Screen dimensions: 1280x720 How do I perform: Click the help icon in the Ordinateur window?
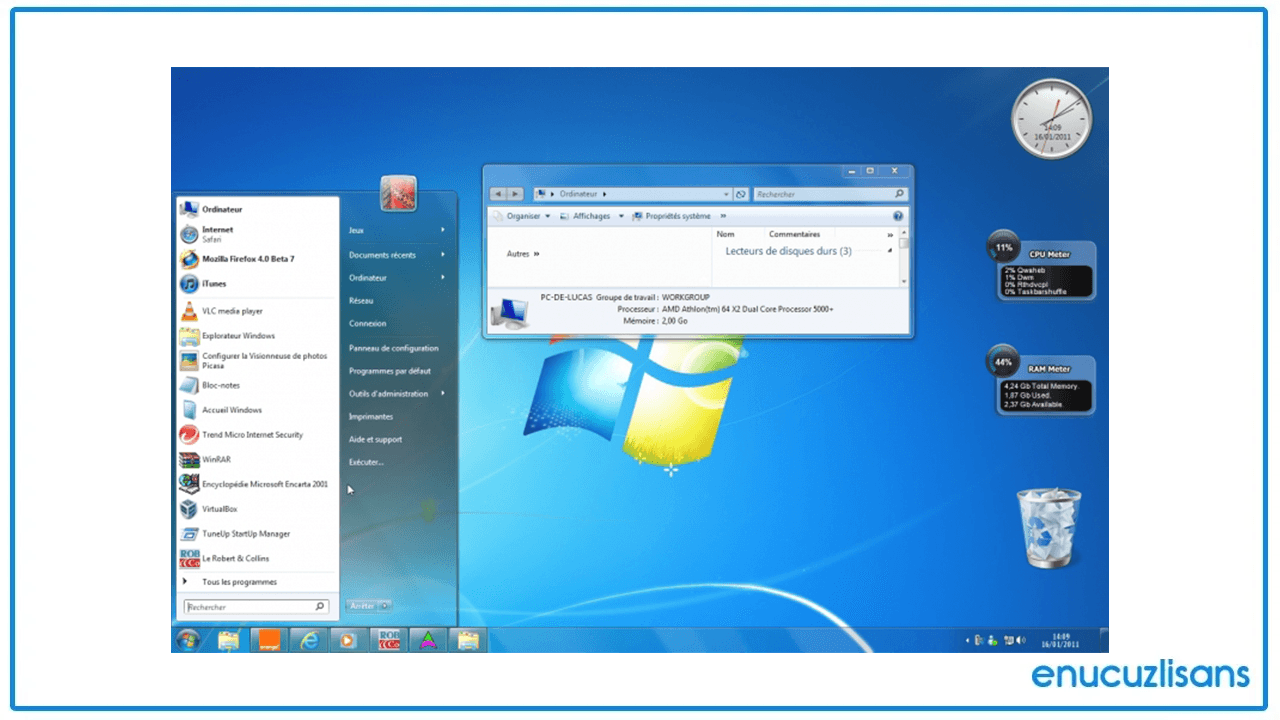coord(898,216)
